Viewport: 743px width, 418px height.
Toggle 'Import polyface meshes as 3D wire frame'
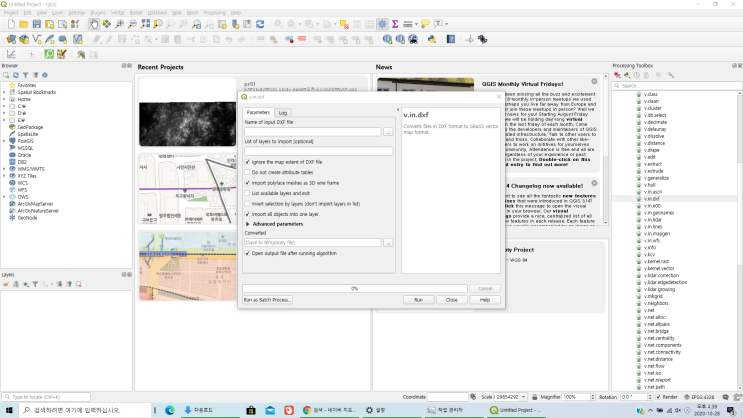(247, 183)
